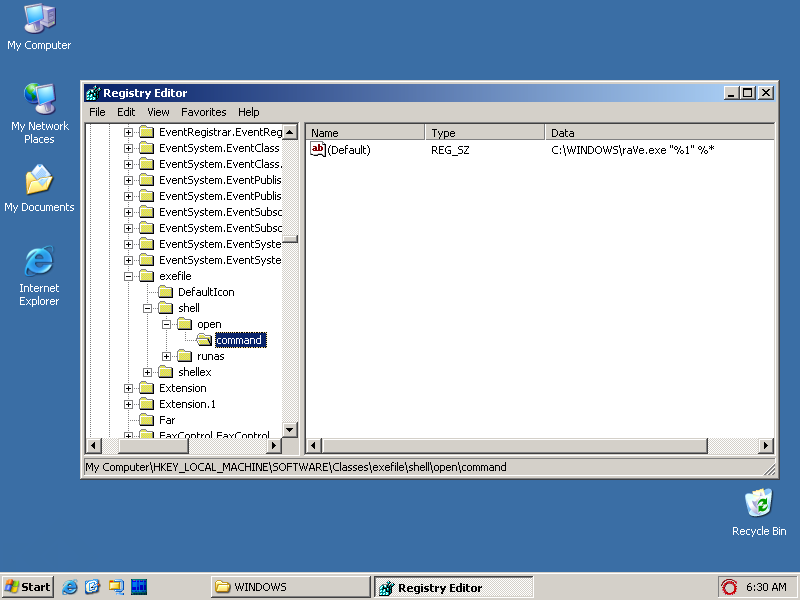Click the tree pane scroll up arrow
This screenshot has width=800, height=600.
pos(290,132)
